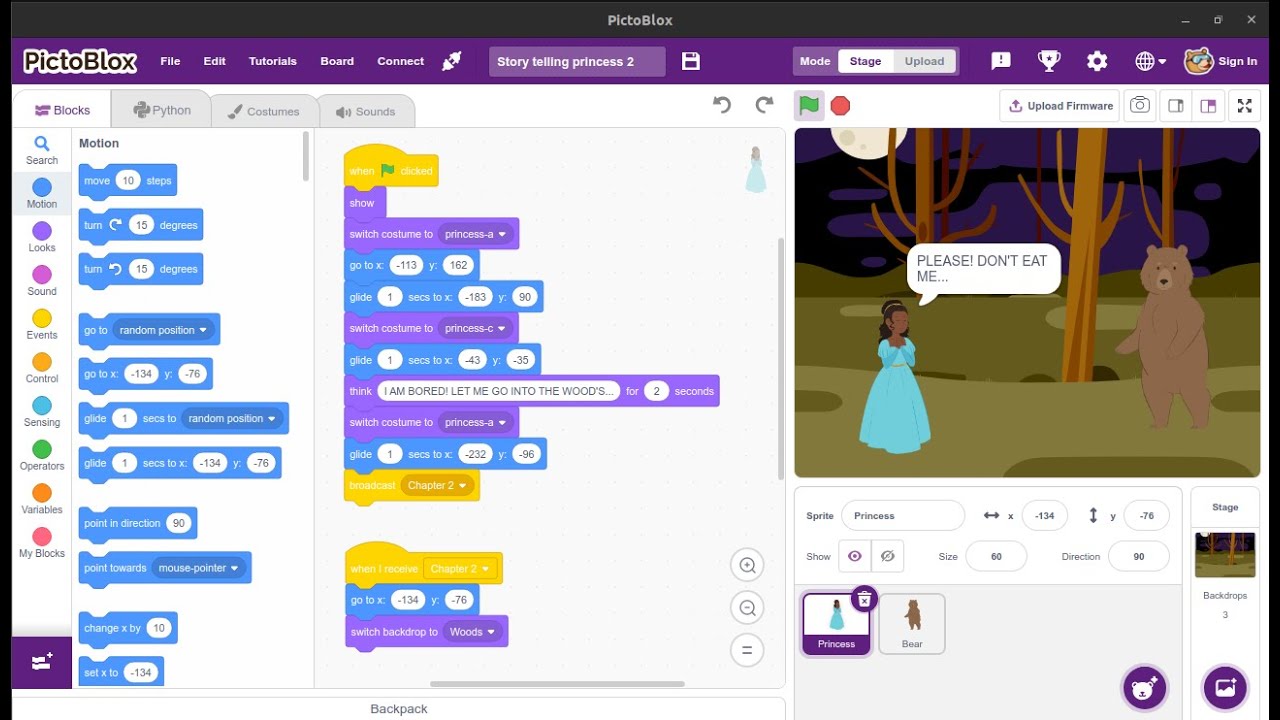This screenshot has width=1280, height=720.
Task: Open the feedback alert icon
Action: 1001,61
